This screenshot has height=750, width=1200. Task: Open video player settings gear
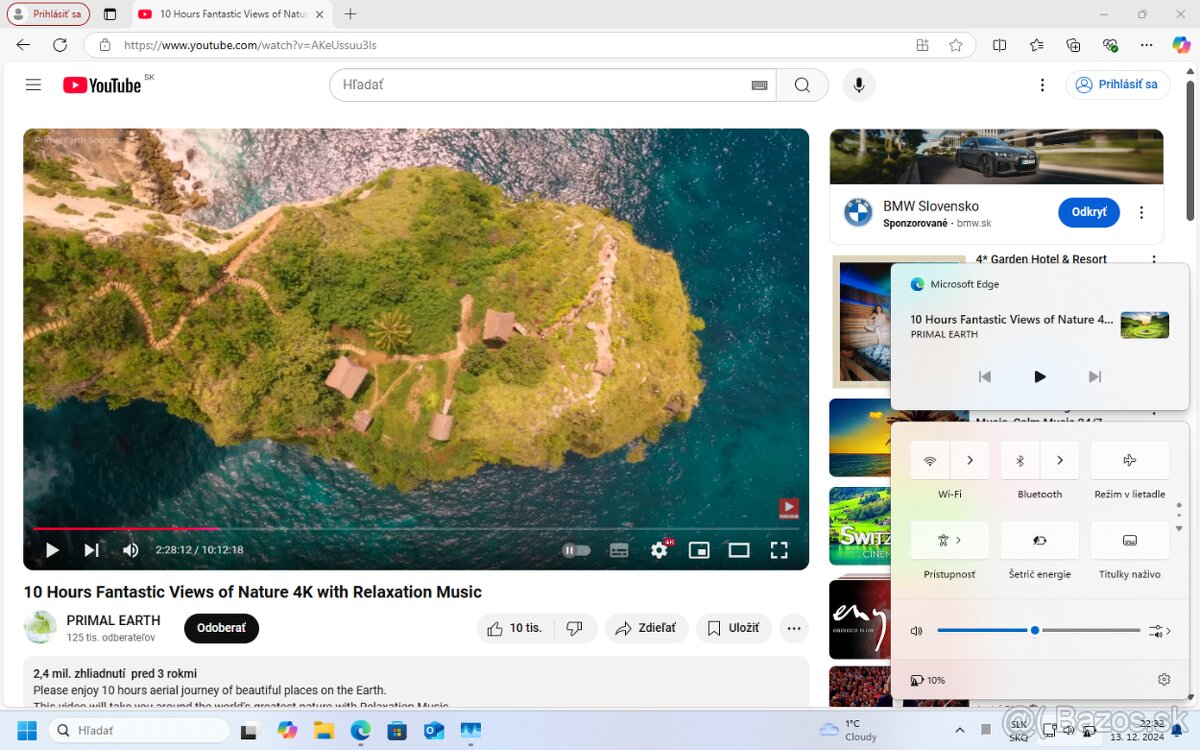659,550
